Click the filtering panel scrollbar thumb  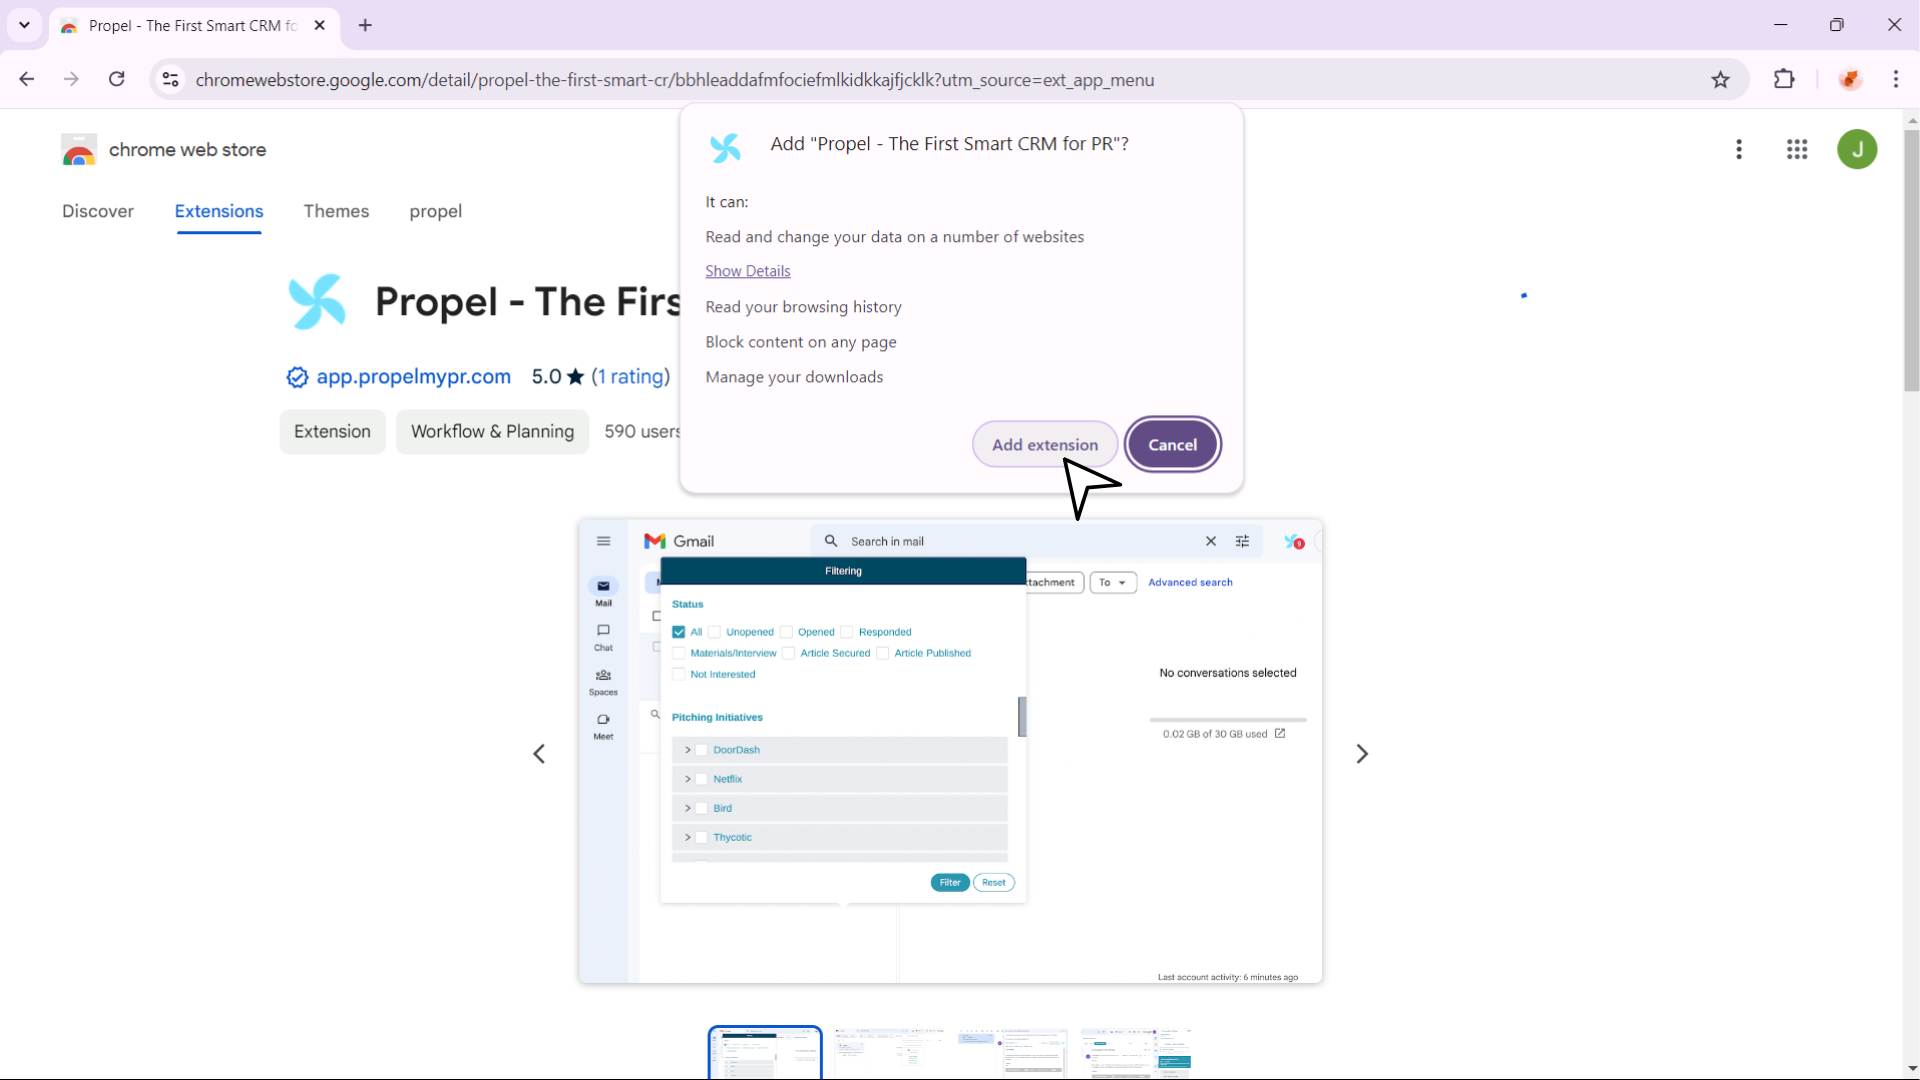tap(1022, 717)
